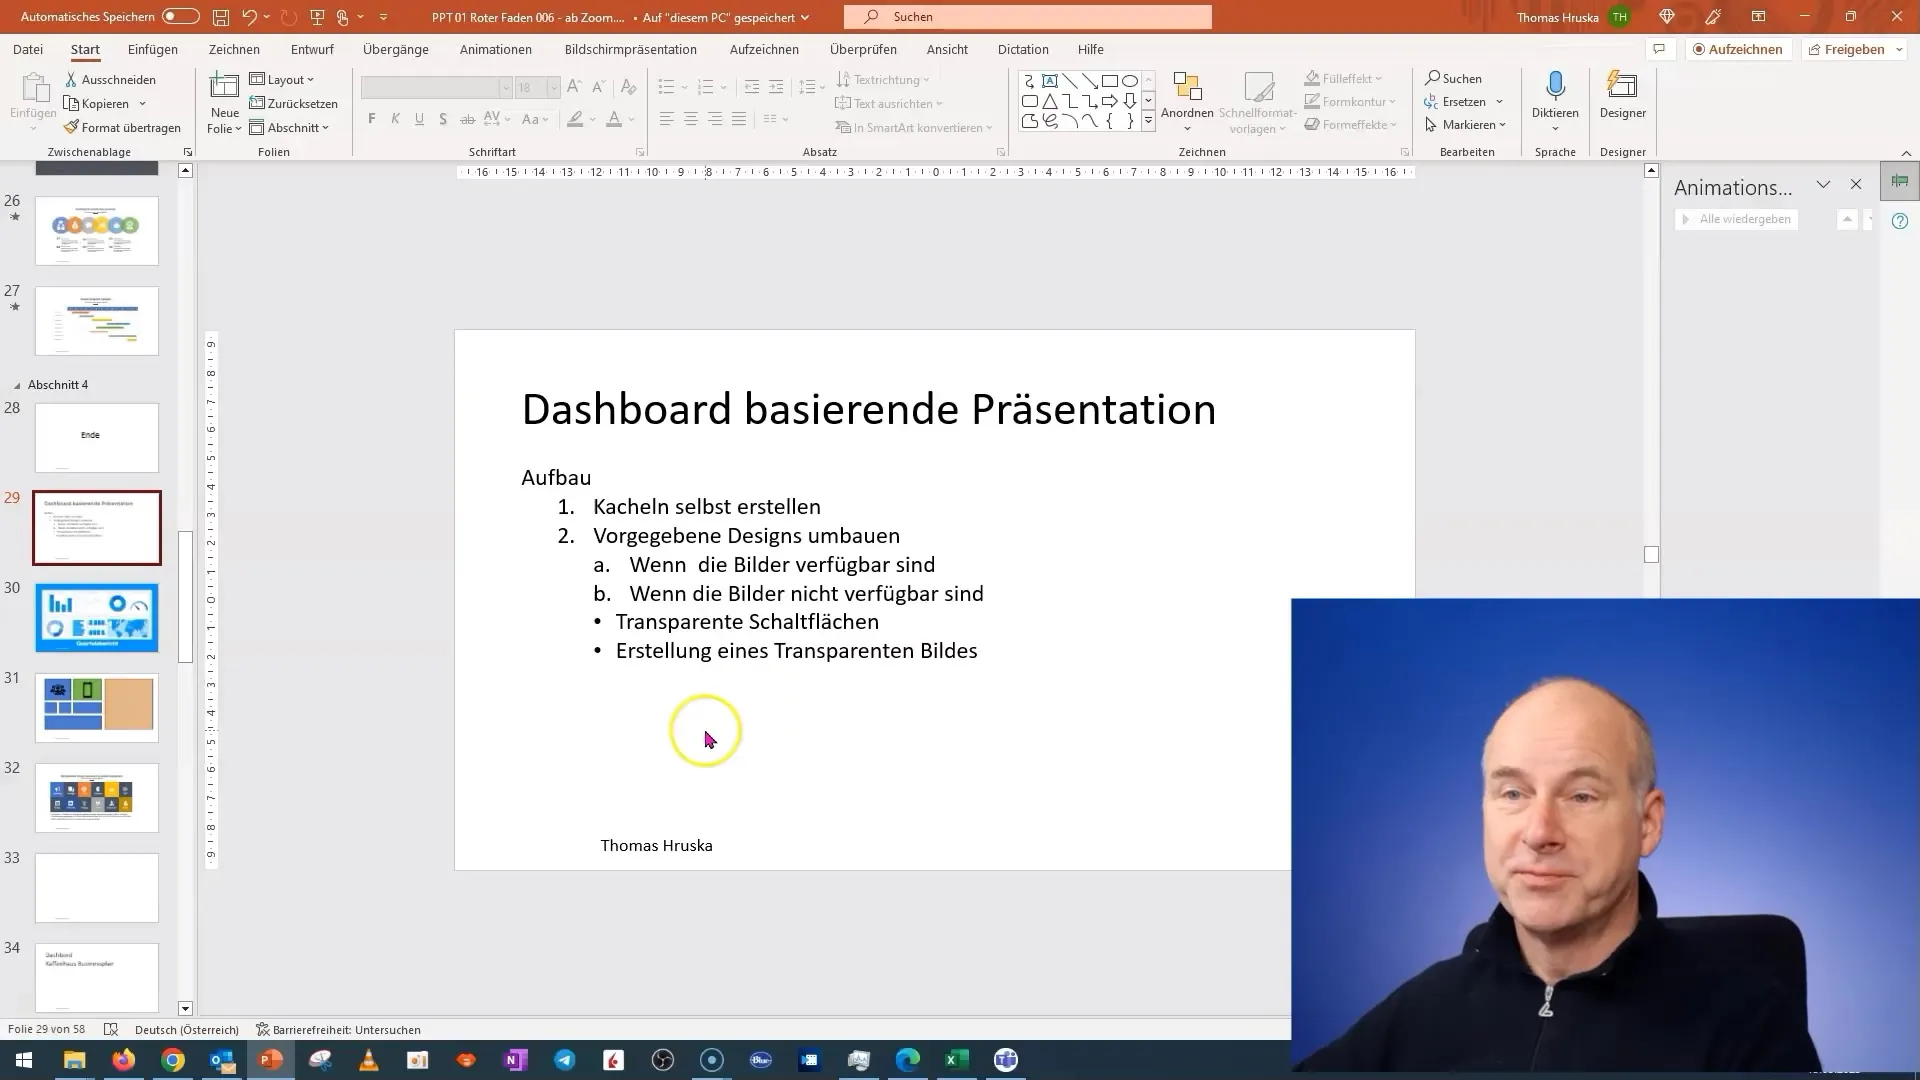1920x1080 pixels.
Task: Select the Zeichnen tab in ribbon
Action: [x=233, y=49]
